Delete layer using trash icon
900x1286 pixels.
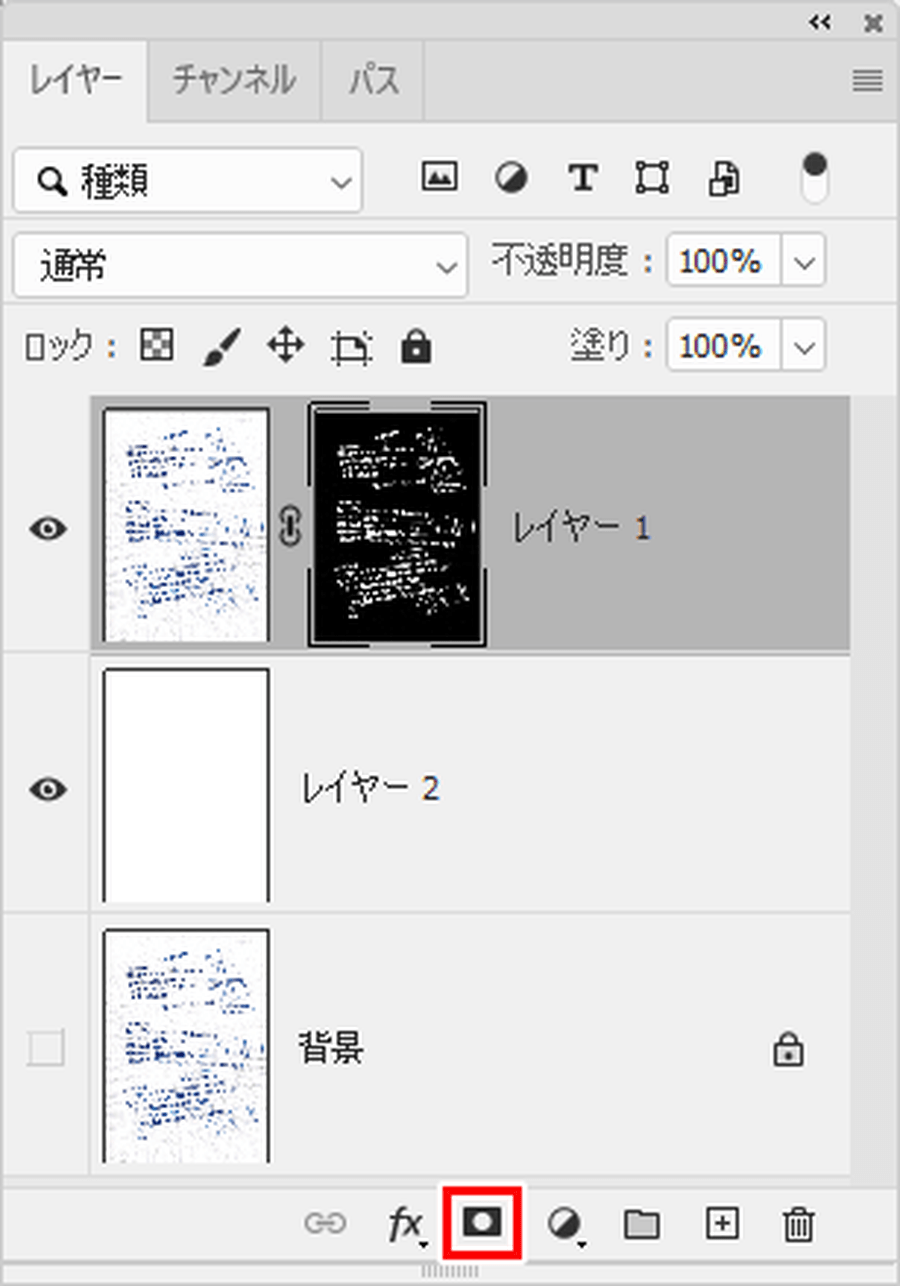798,1224
